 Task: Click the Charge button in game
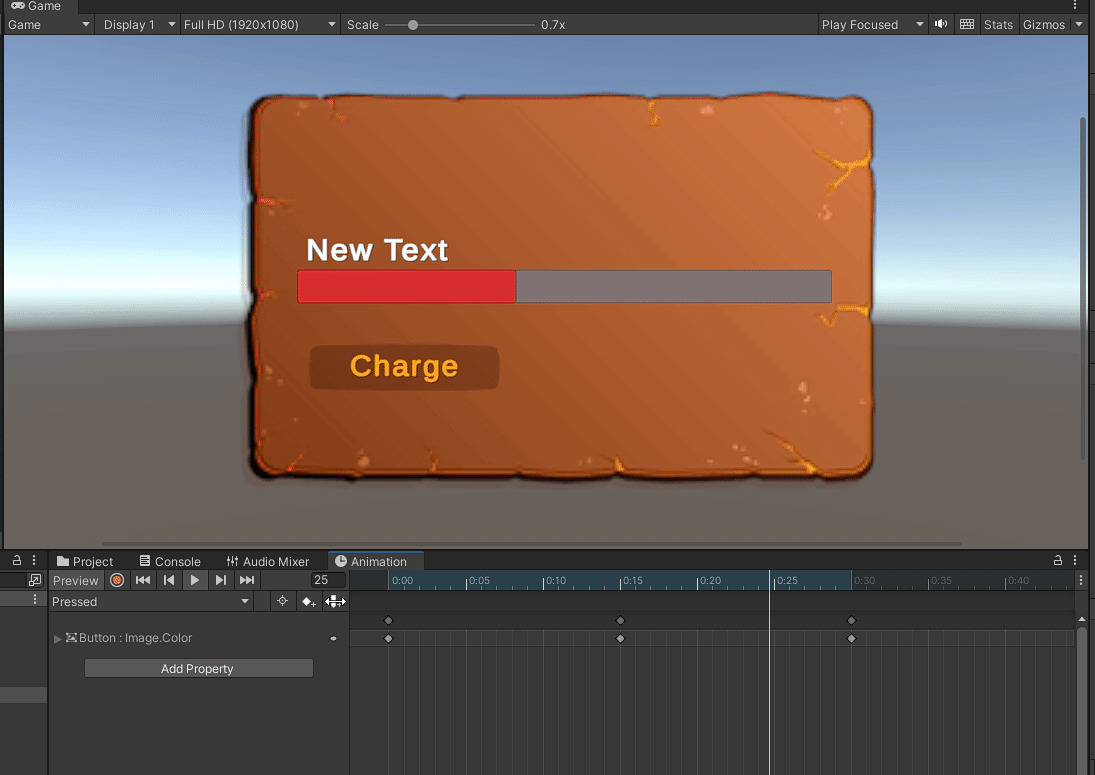pos(404,367)
